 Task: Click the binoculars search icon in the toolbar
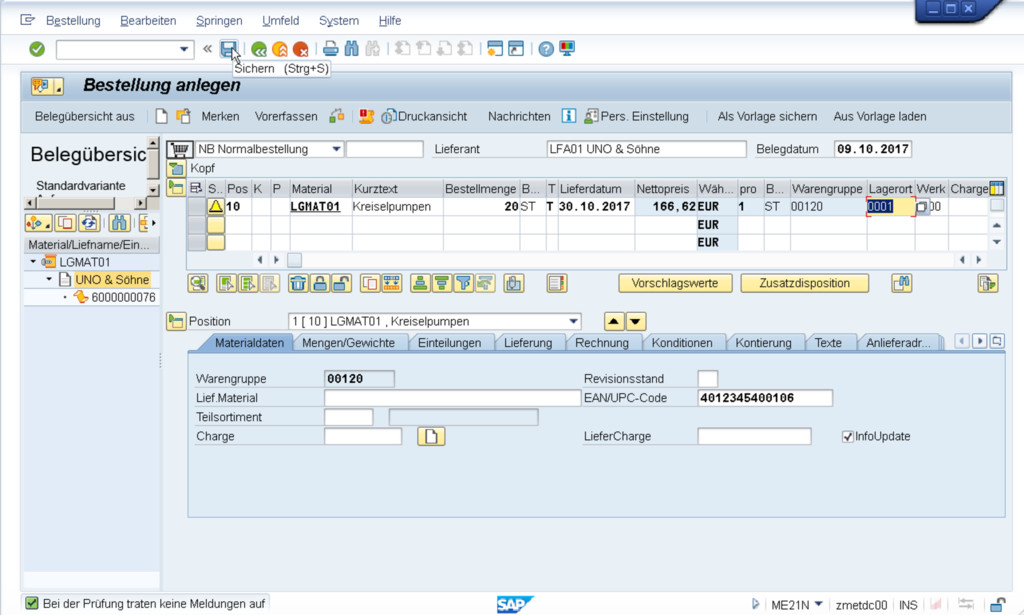point(351,49)
